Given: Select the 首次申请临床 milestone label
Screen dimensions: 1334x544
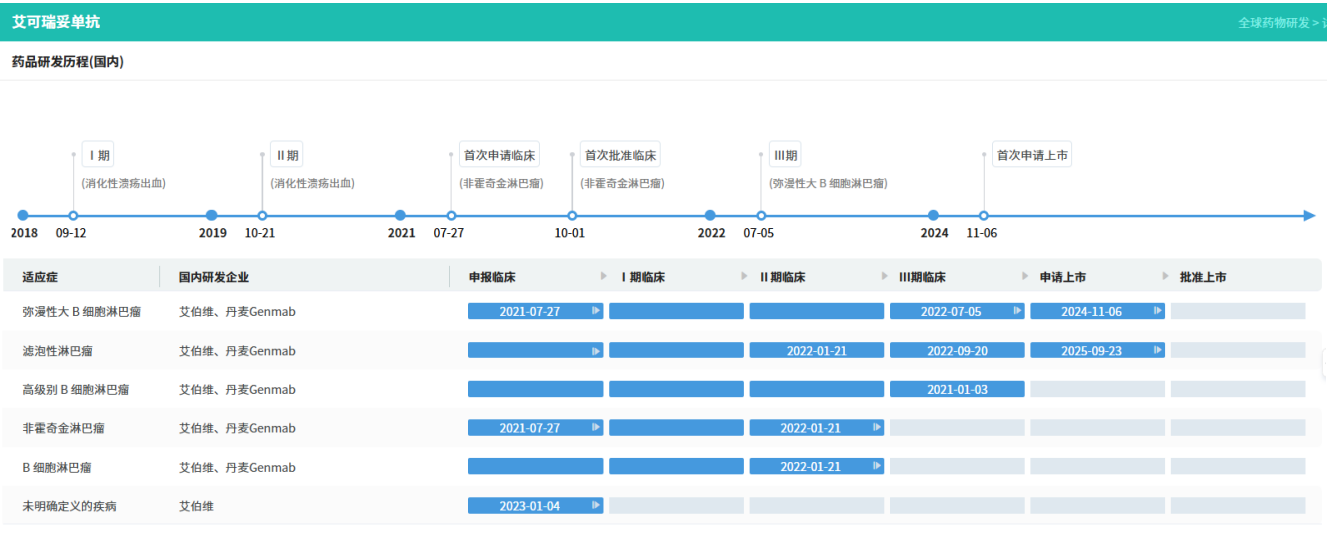Looking at the screenshot, I should (x=499, y=155).
